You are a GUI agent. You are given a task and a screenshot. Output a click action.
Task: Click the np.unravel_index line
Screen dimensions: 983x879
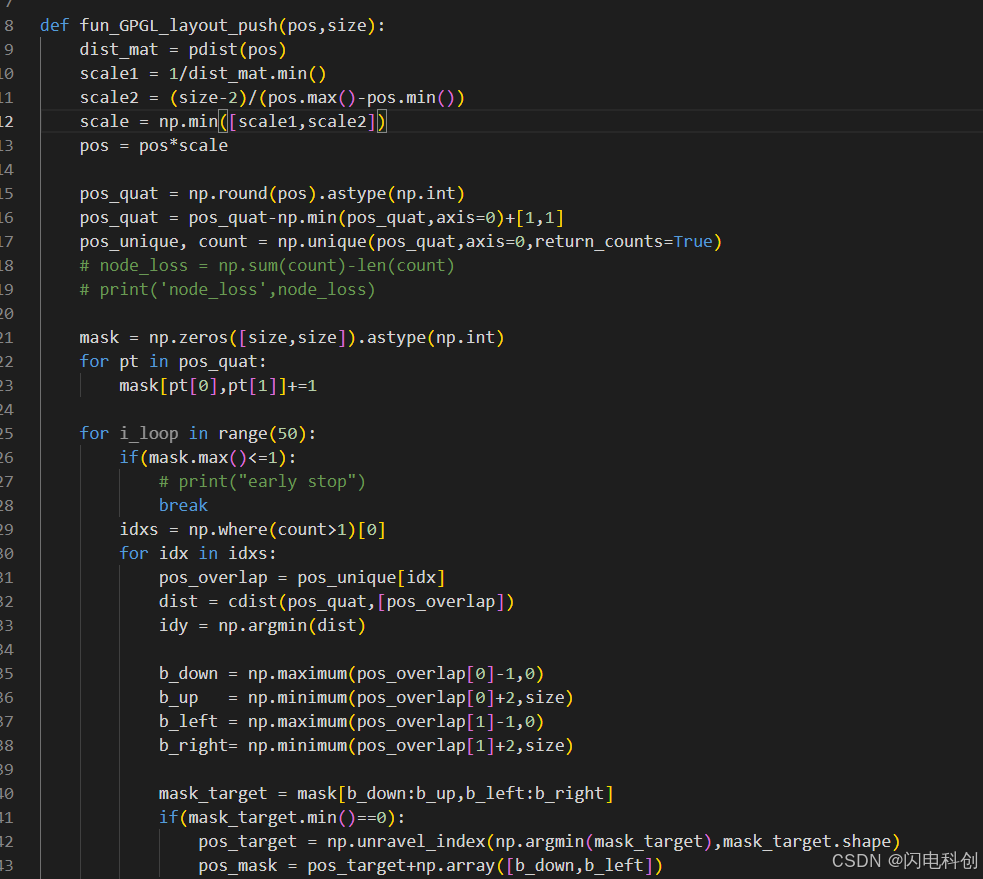pyautogui.click(x=549, y=841)
